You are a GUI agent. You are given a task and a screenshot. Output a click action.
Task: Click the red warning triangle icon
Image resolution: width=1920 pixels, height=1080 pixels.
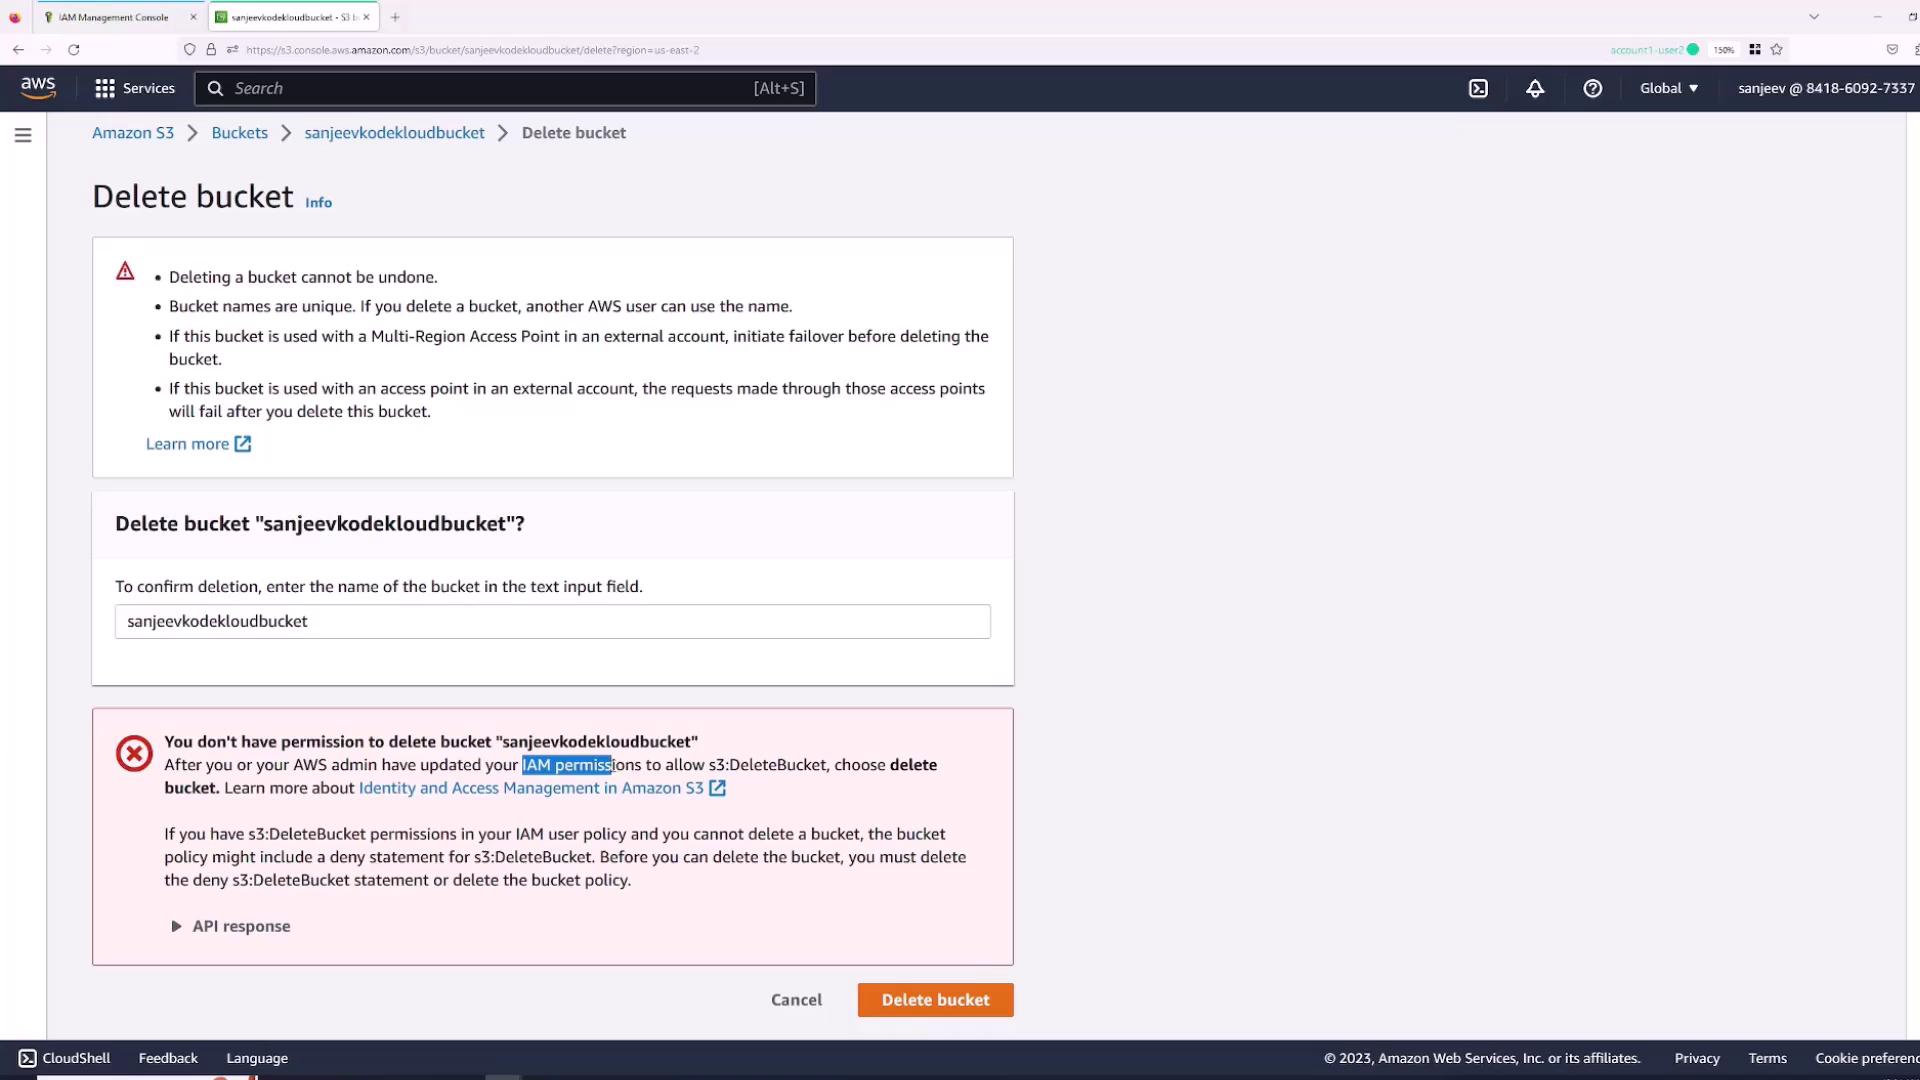pyautogui.click(x=125, y=271)
